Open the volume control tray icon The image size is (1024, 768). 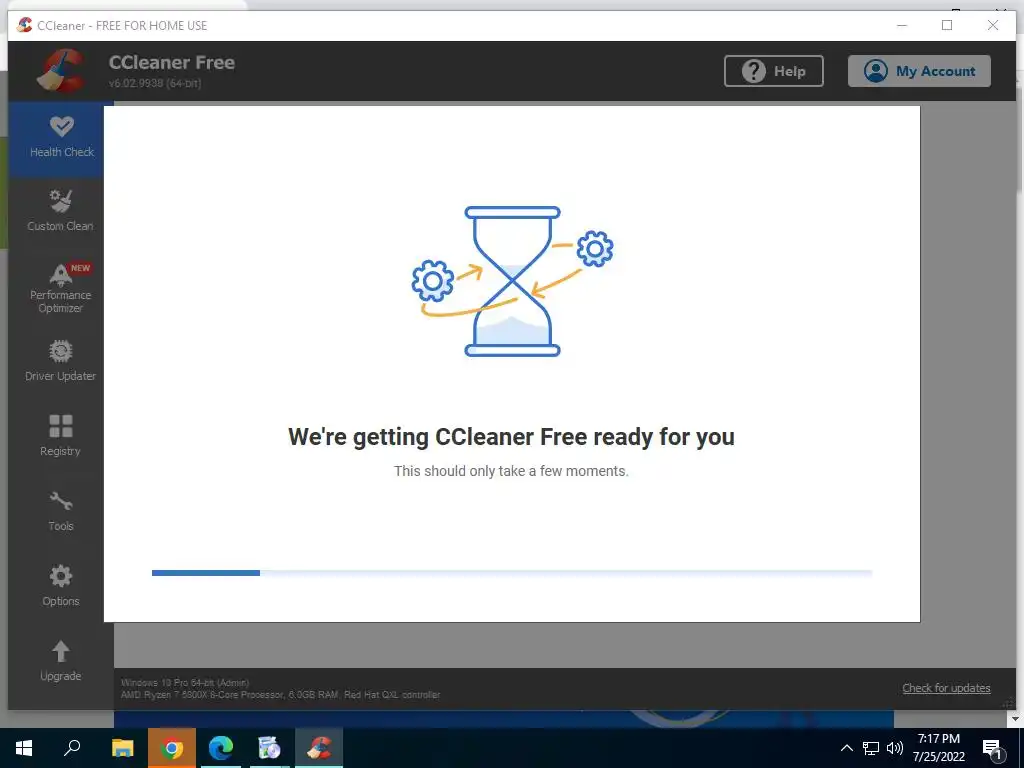[895, 748]
